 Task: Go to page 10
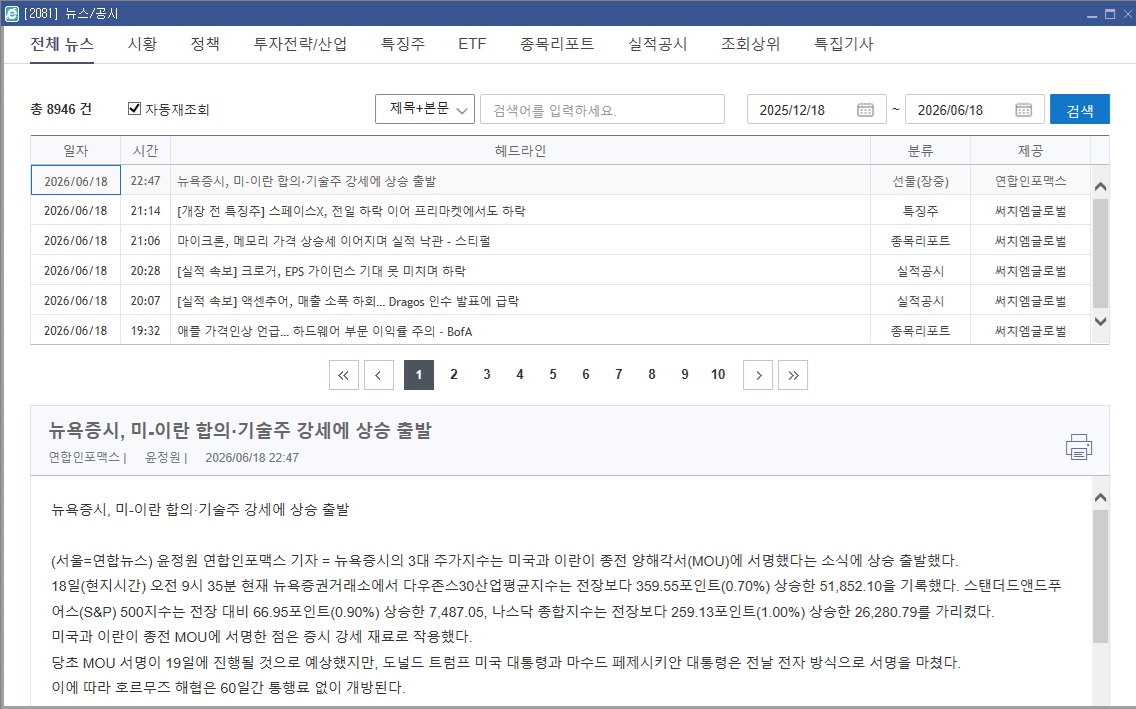[718, 374]
